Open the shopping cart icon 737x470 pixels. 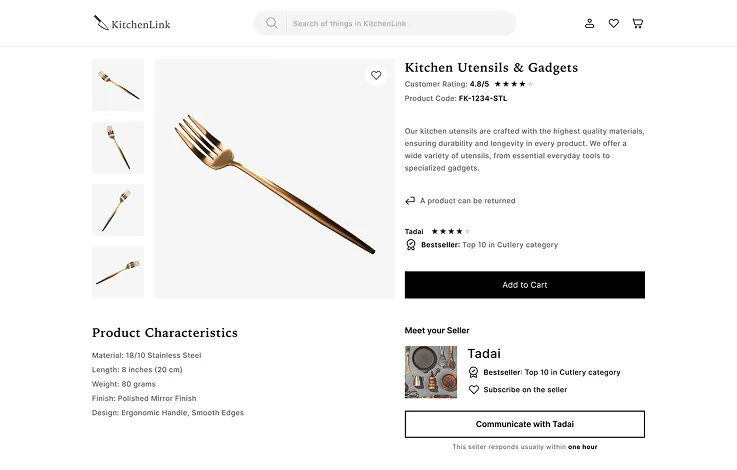(638, 23)
